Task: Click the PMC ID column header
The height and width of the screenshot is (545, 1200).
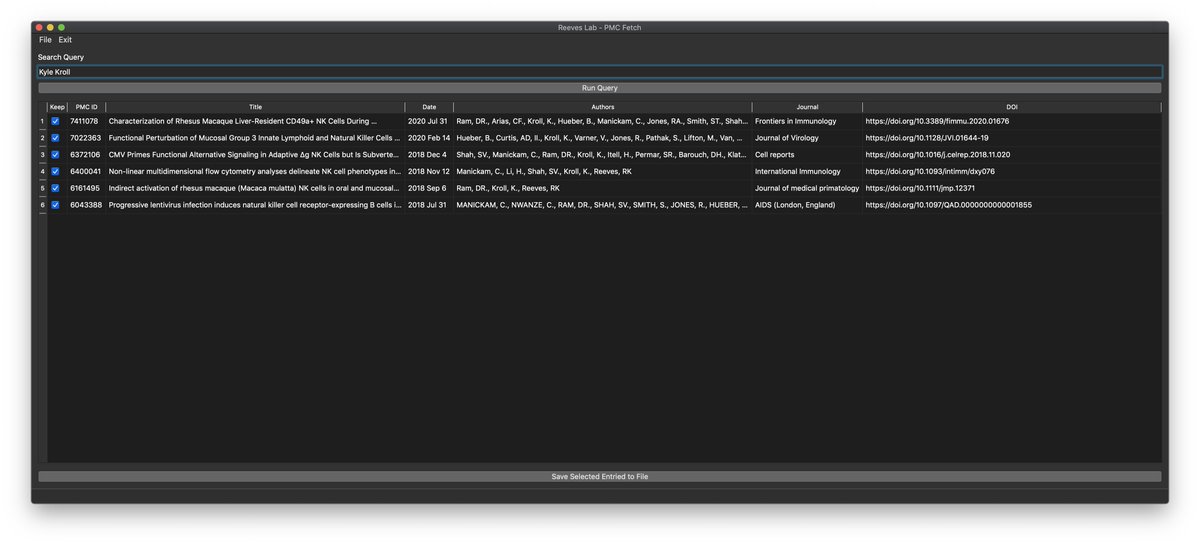Action: 87,107
